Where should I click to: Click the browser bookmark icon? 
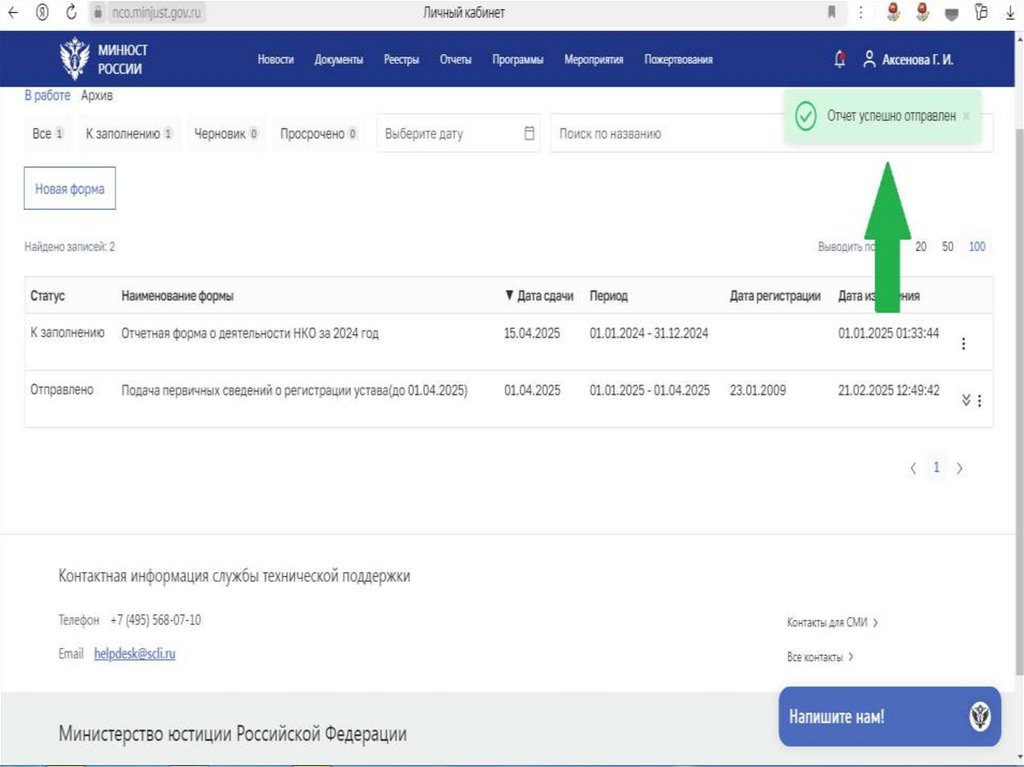tap(831, 12)
